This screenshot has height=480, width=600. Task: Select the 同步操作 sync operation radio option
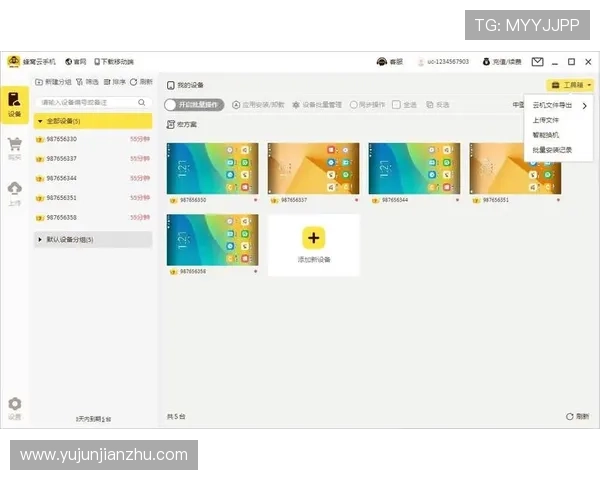click(x=353, y=104)
